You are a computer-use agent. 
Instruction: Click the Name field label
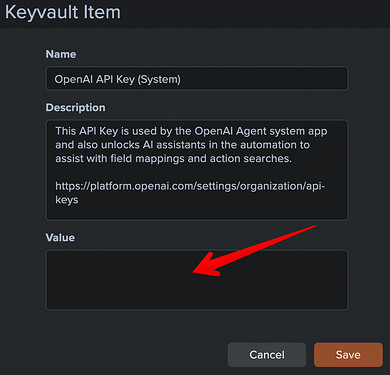tap(61, 54)
